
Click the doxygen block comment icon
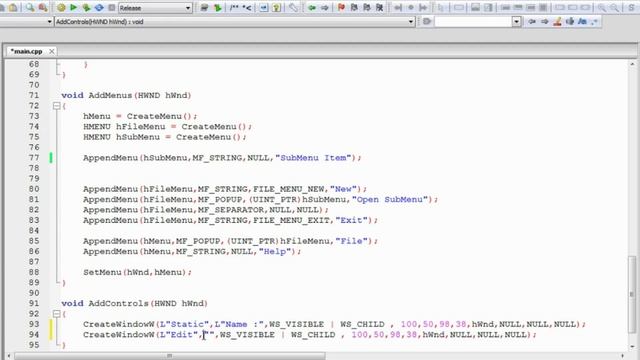coord(234,7)
